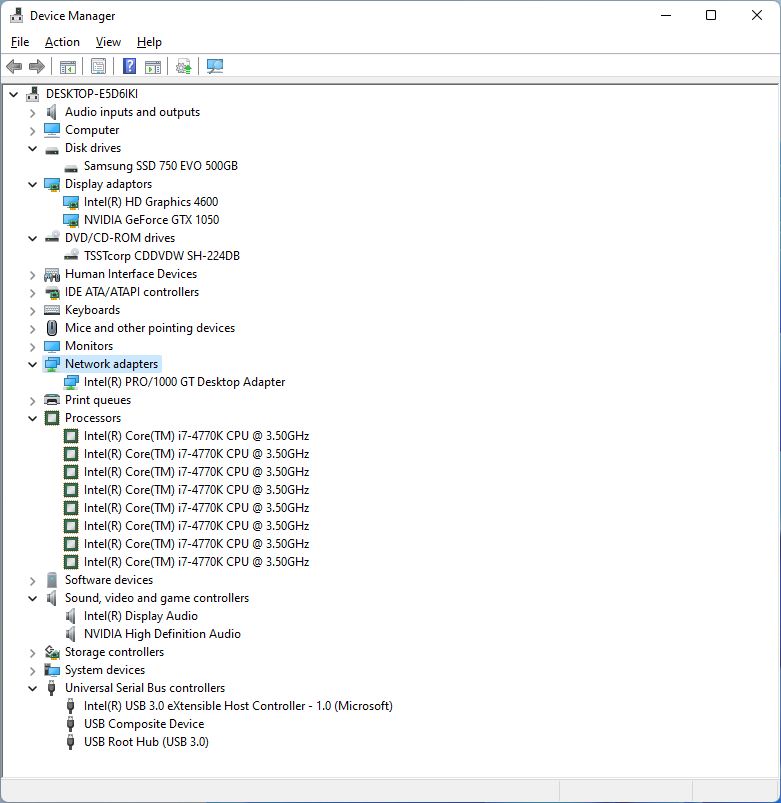Click Update device driver toolbar icon
The image size is (781, 803).
183,67
